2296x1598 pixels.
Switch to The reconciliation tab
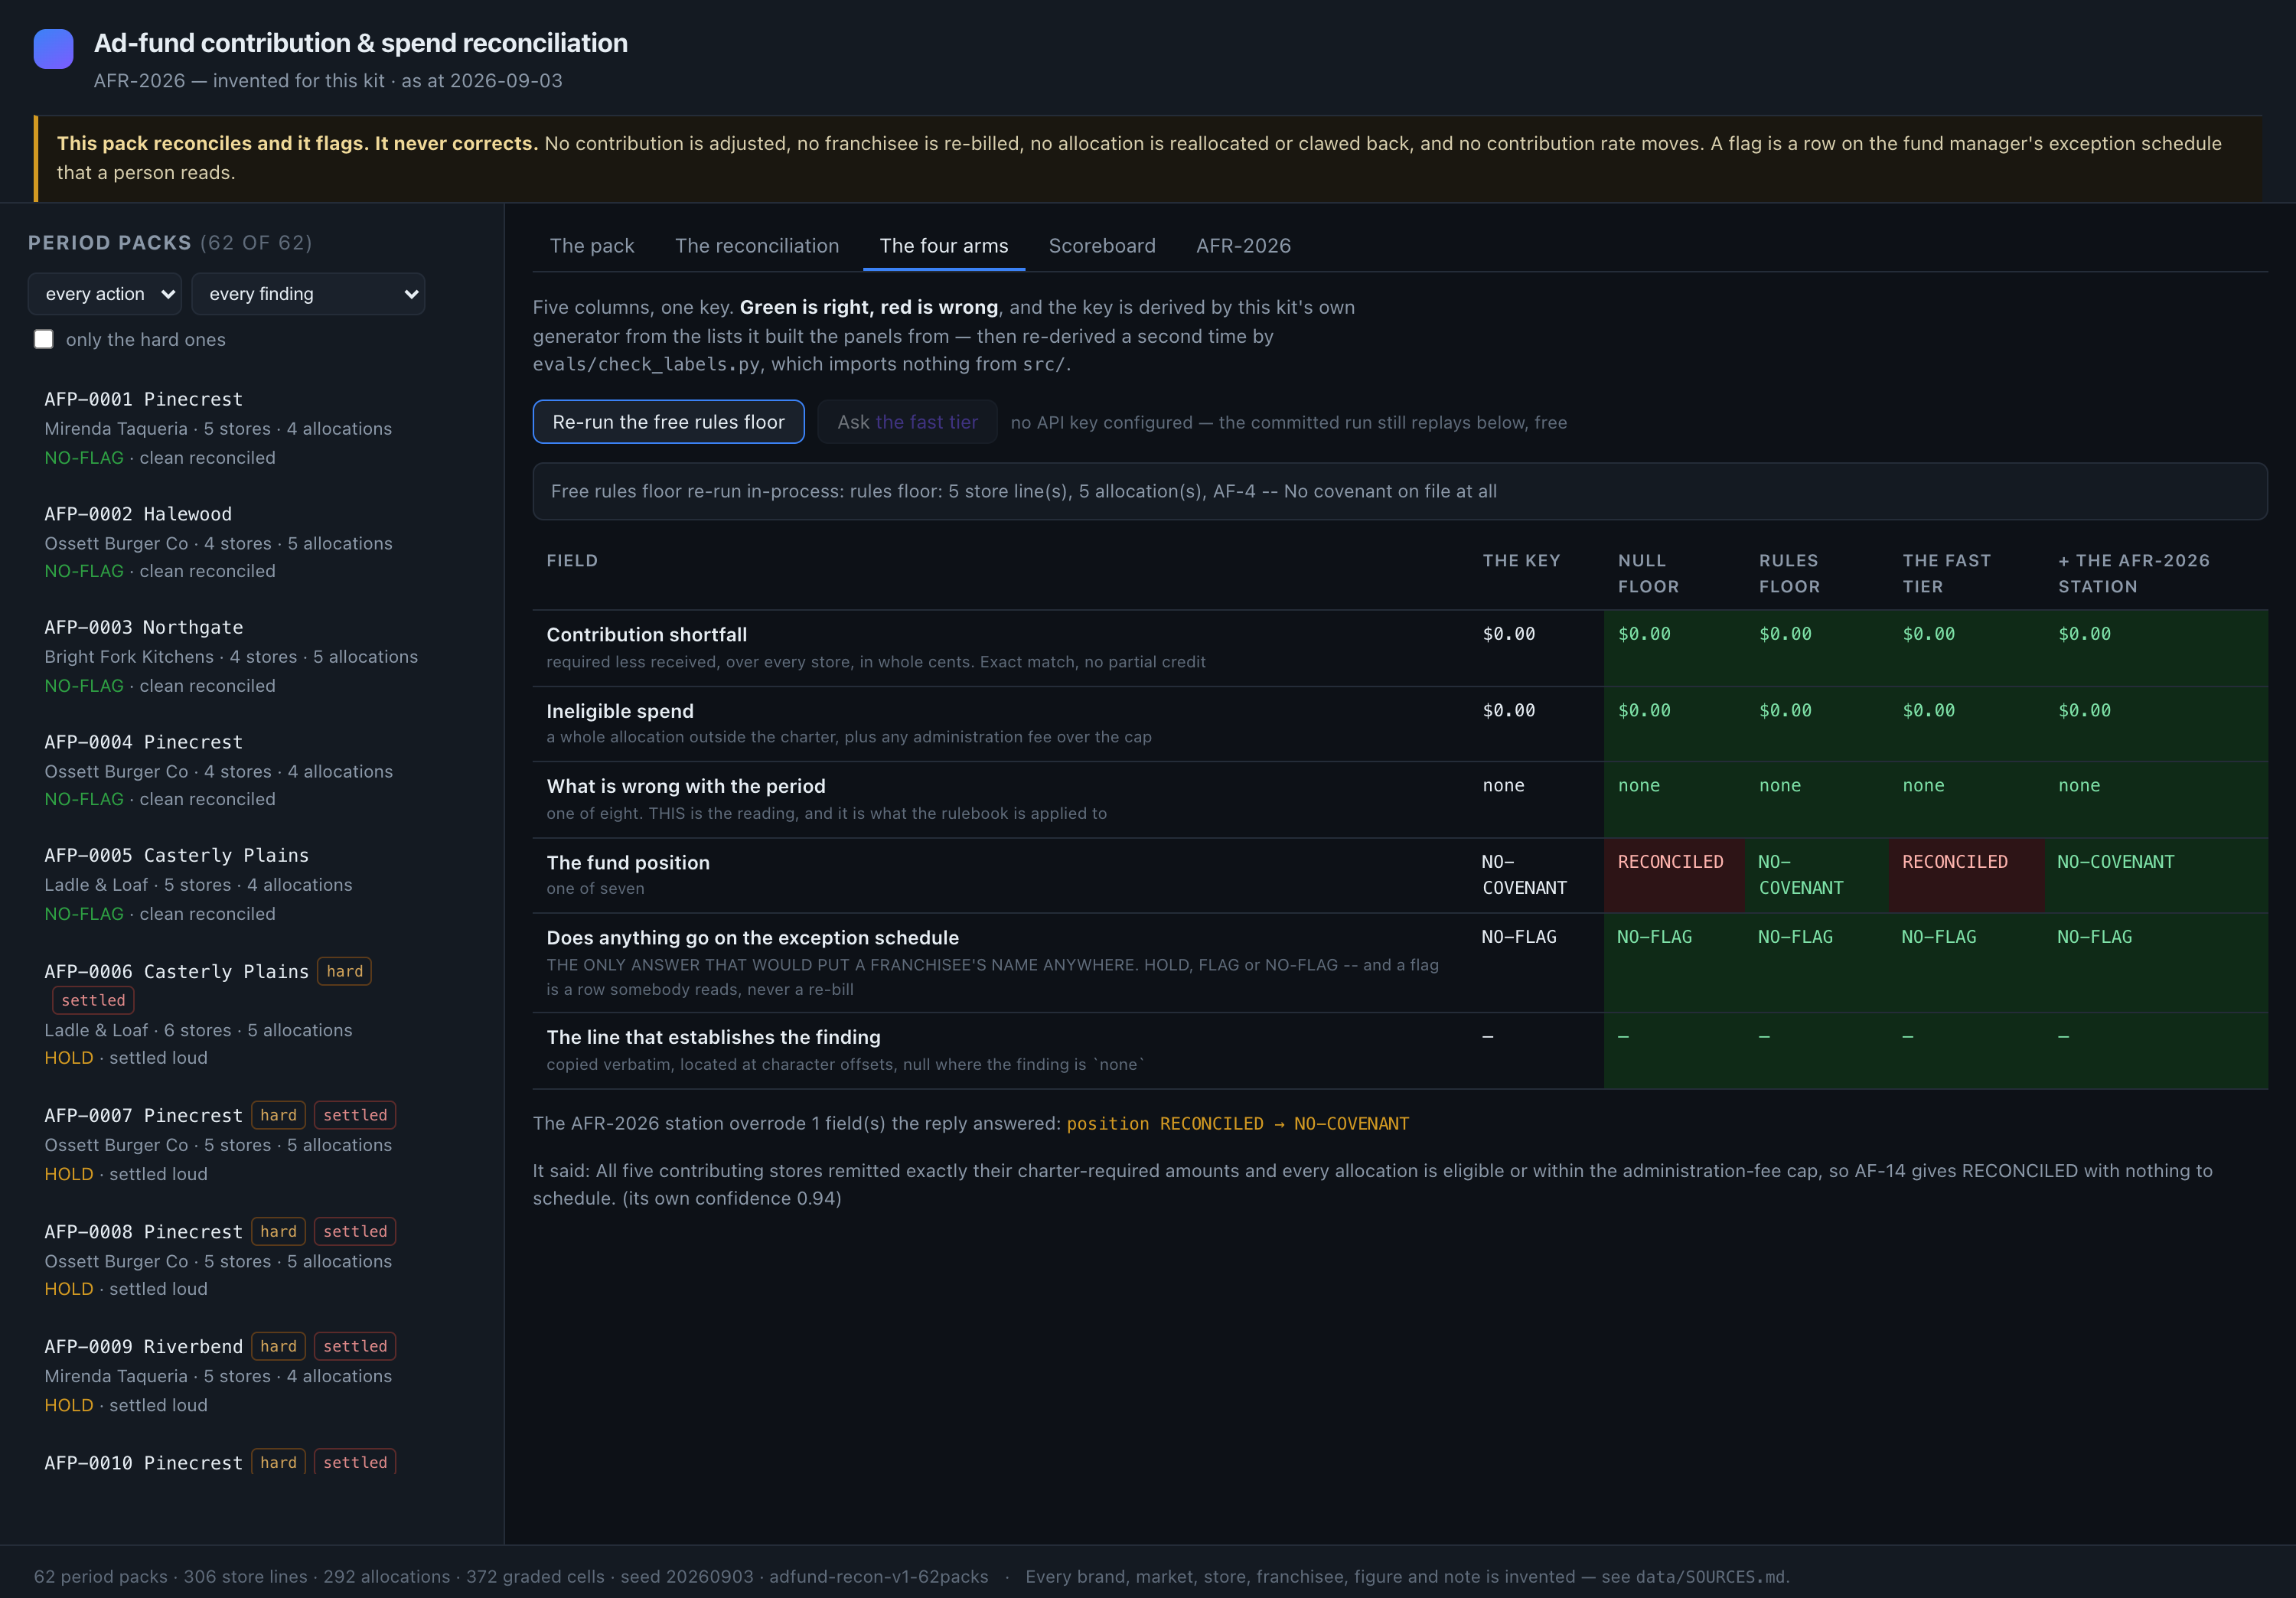(x=757, y=246)
